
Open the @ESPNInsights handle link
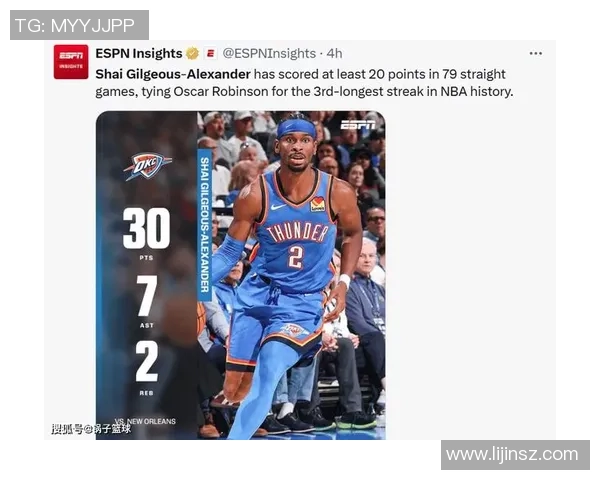coord(269,53)
